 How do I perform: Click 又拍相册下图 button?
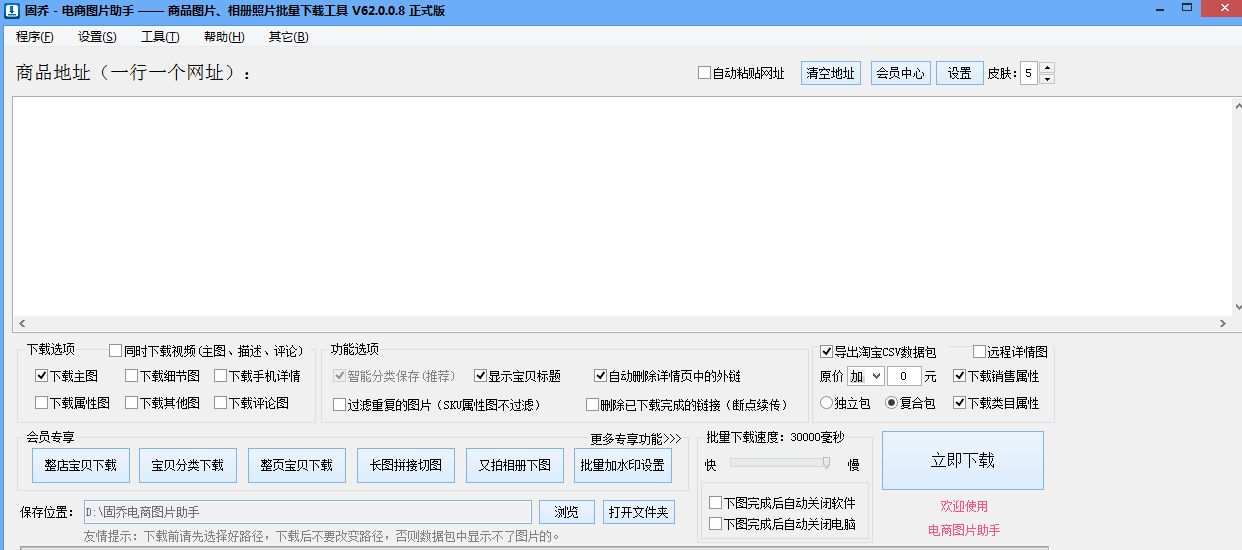[x=515, y=465]
